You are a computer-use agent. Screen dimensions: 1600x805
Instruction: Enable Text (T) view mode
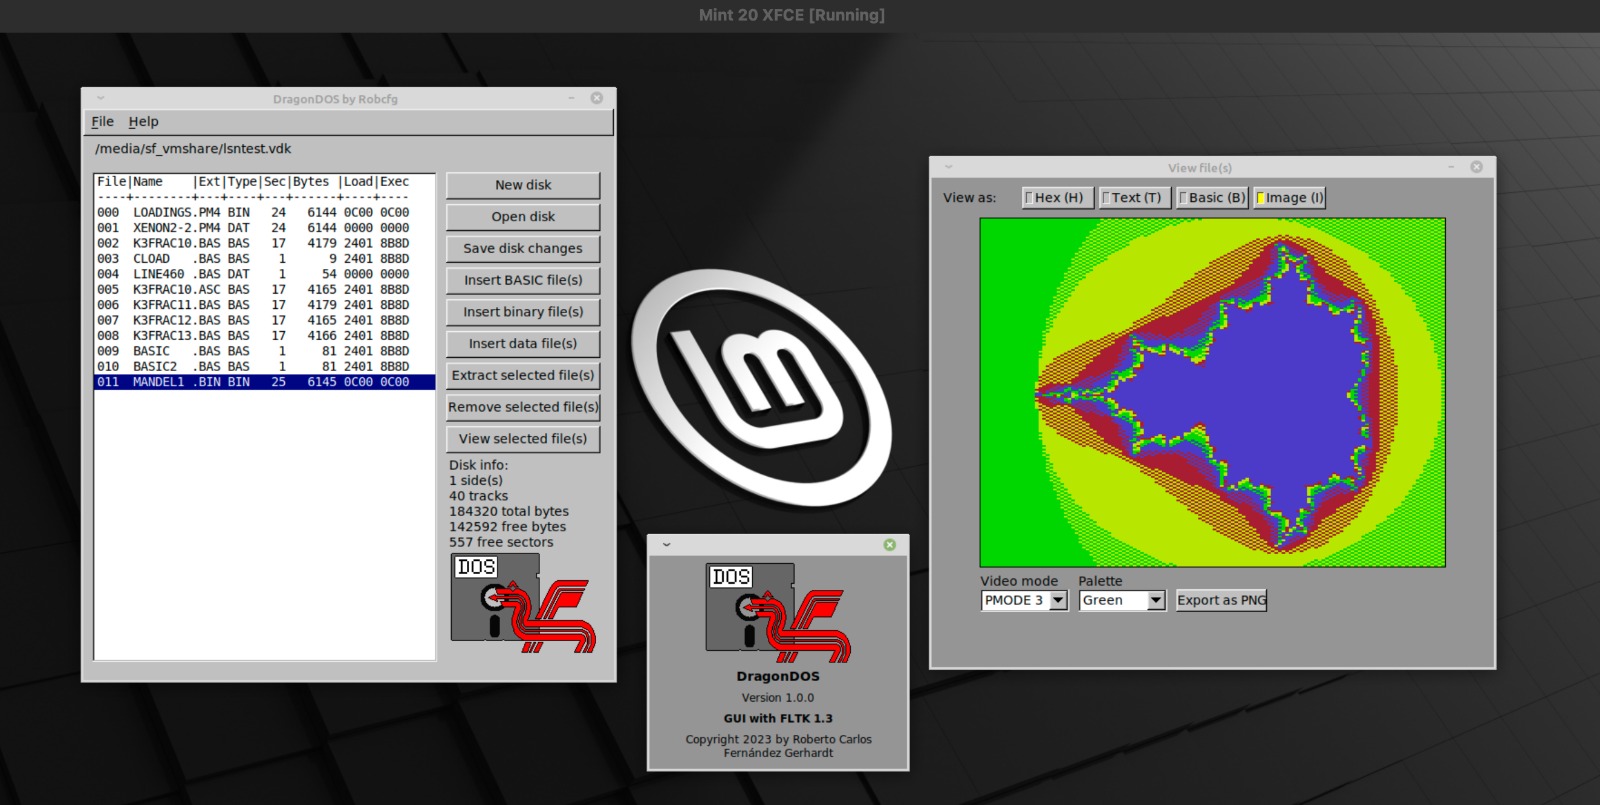point(1134,198)
